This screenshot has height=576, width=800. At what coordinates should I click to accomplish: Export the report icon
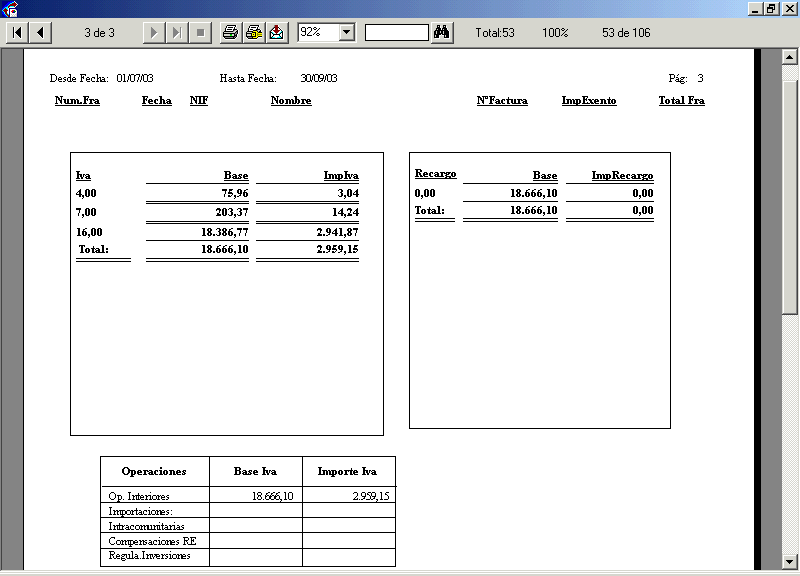[277, 33]
